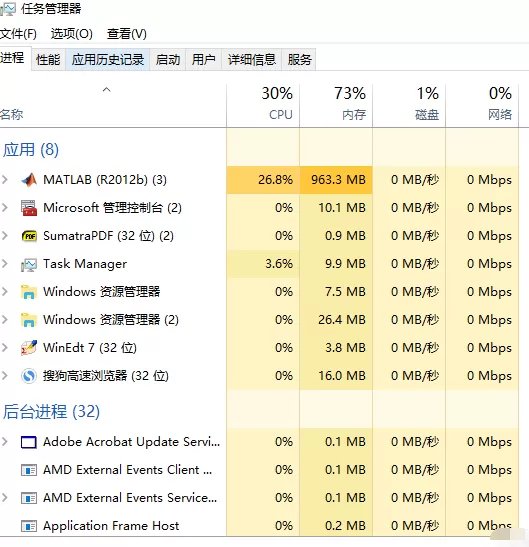529x547 pixels.
Task: Switch to the 性能 tab
Action: (x=48, y=60)
